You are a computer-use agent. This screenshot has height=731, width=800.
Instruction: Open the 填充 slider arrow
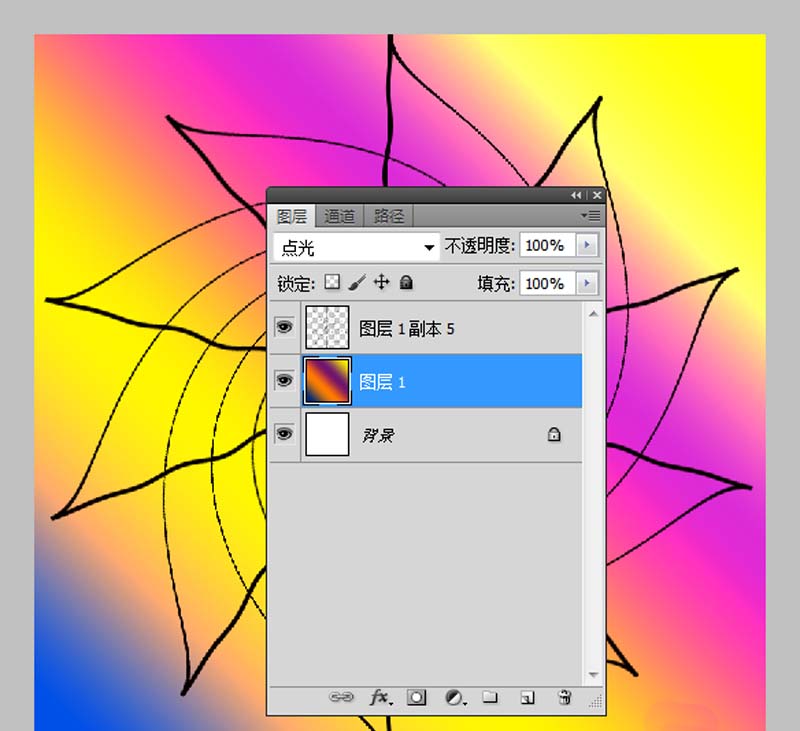pyautogui.click(x=587, y=283)
